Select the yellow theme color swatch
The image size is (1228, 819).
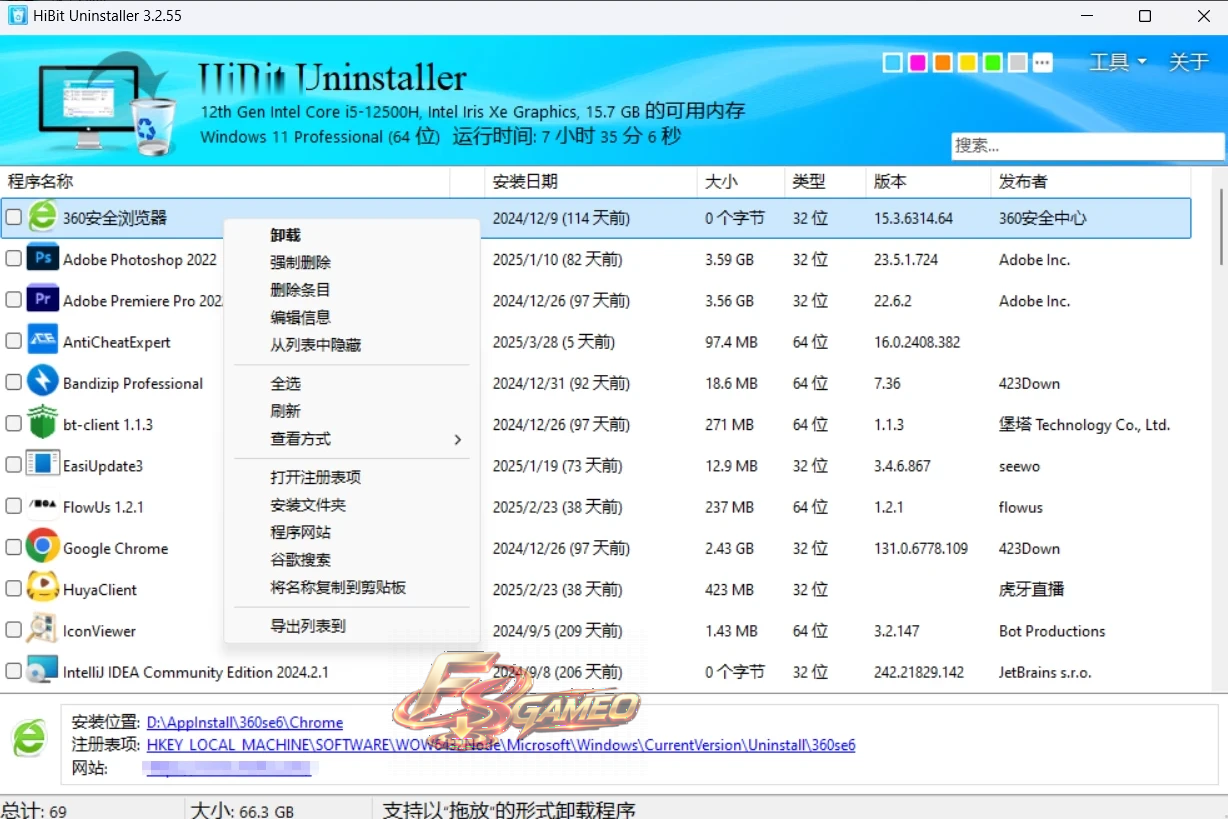tap(967, 63)
